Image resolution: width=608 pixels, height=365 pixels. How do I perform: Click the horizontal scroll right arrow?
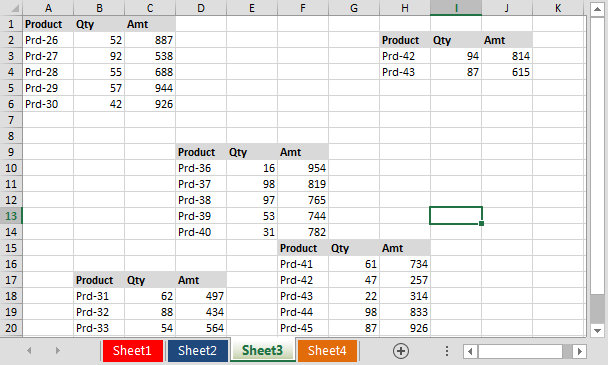pyautogui.click(x=579, y=351)
